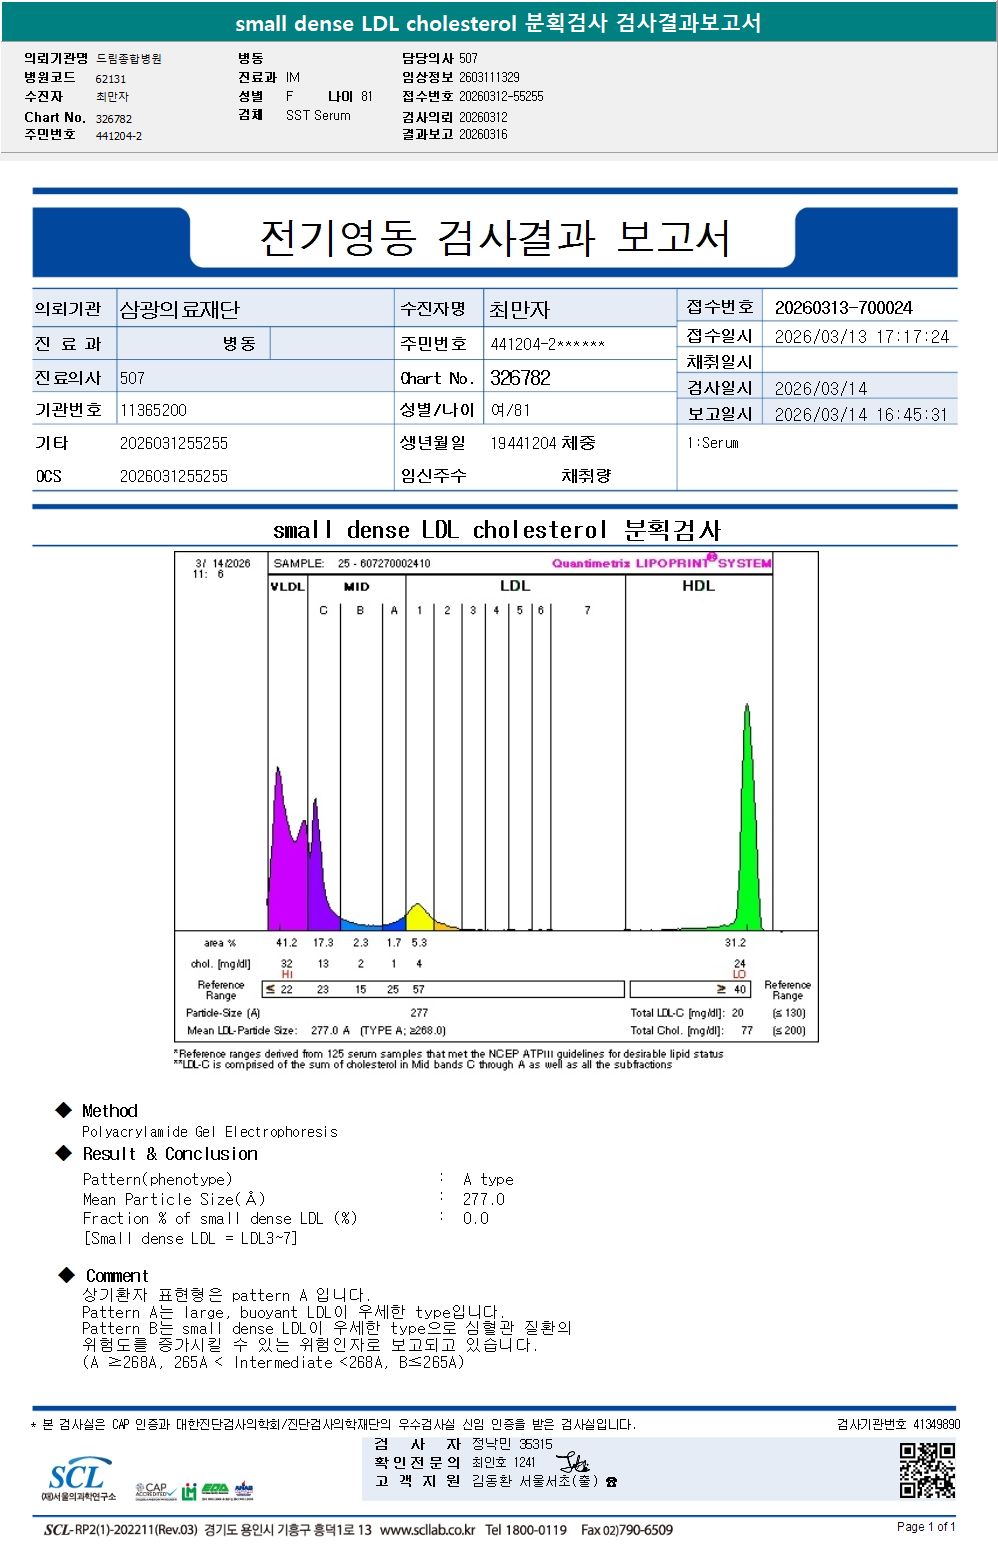
Task: Click the 접수번호 value 20260313-700024
Action: (843, 308)
